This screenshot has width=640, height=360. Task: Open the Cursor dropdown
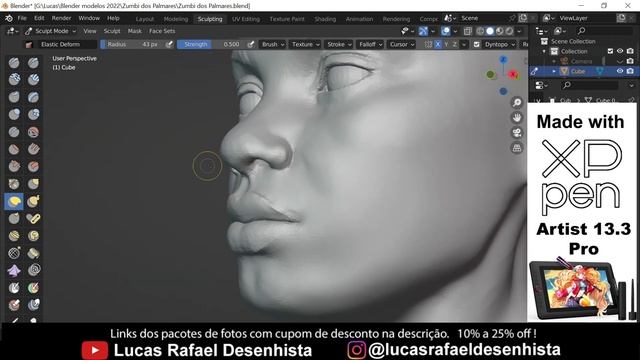[x=402, y=44]
